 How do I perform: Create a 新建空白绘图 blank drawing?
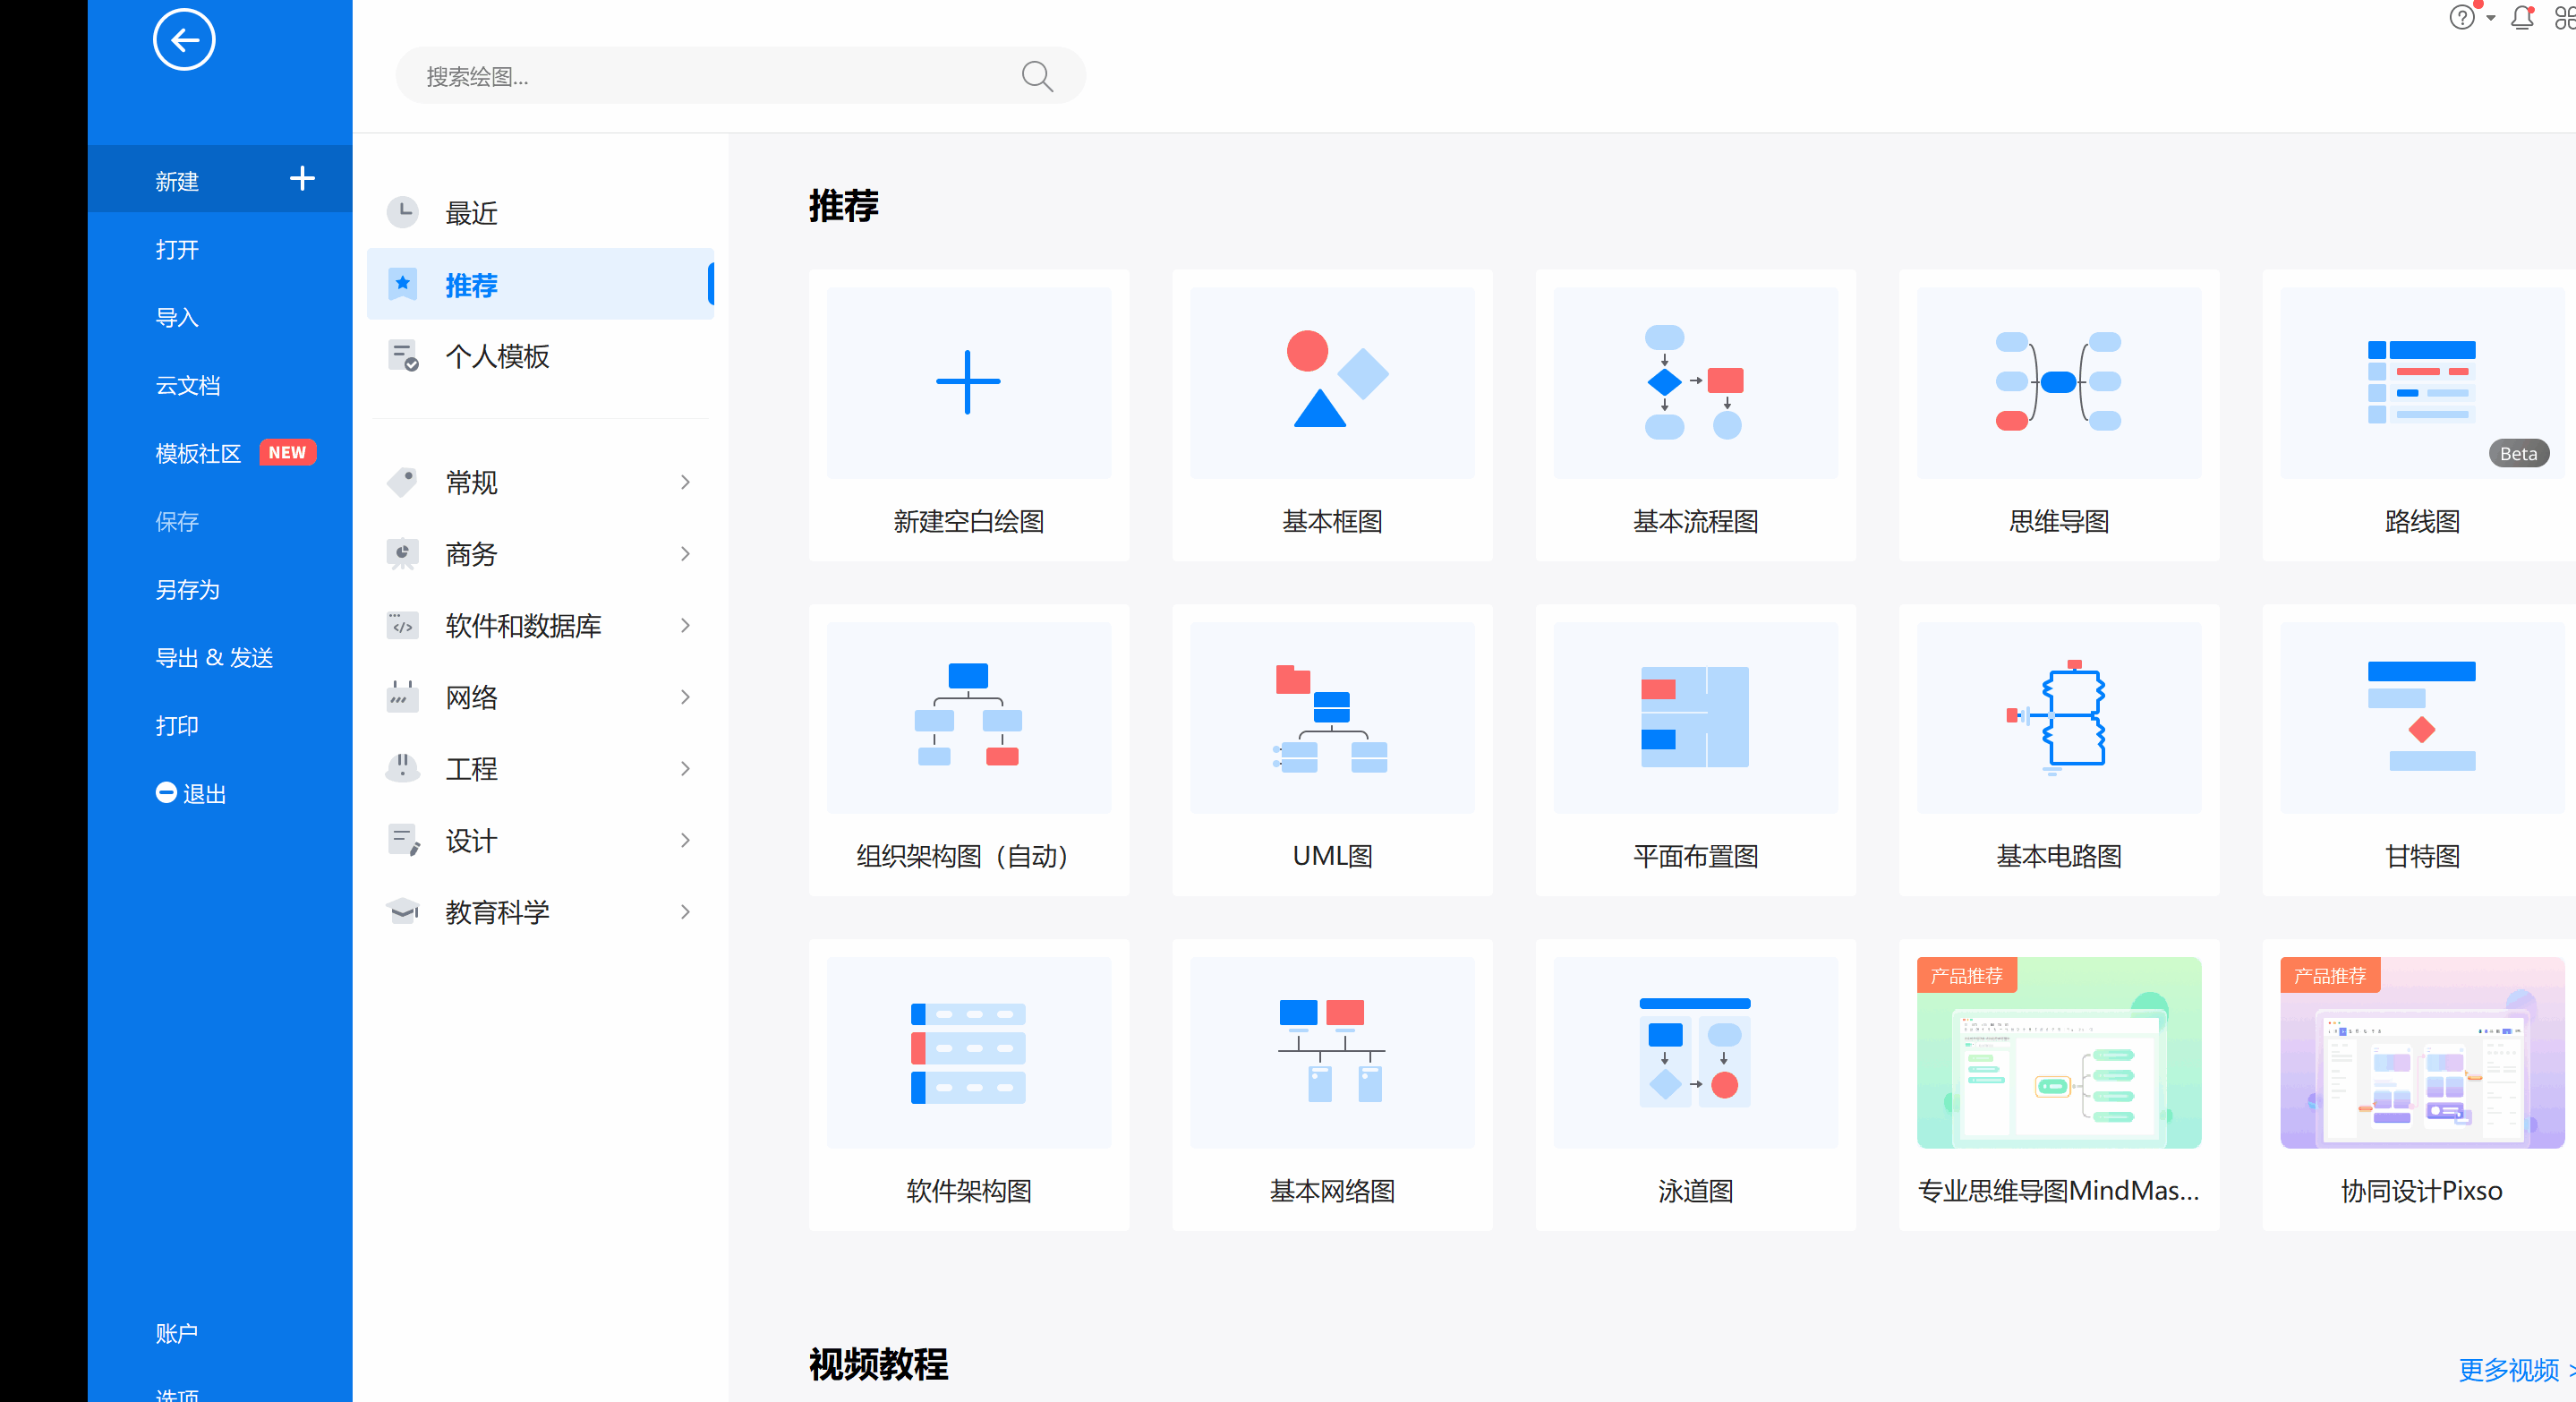coord(968,415)
